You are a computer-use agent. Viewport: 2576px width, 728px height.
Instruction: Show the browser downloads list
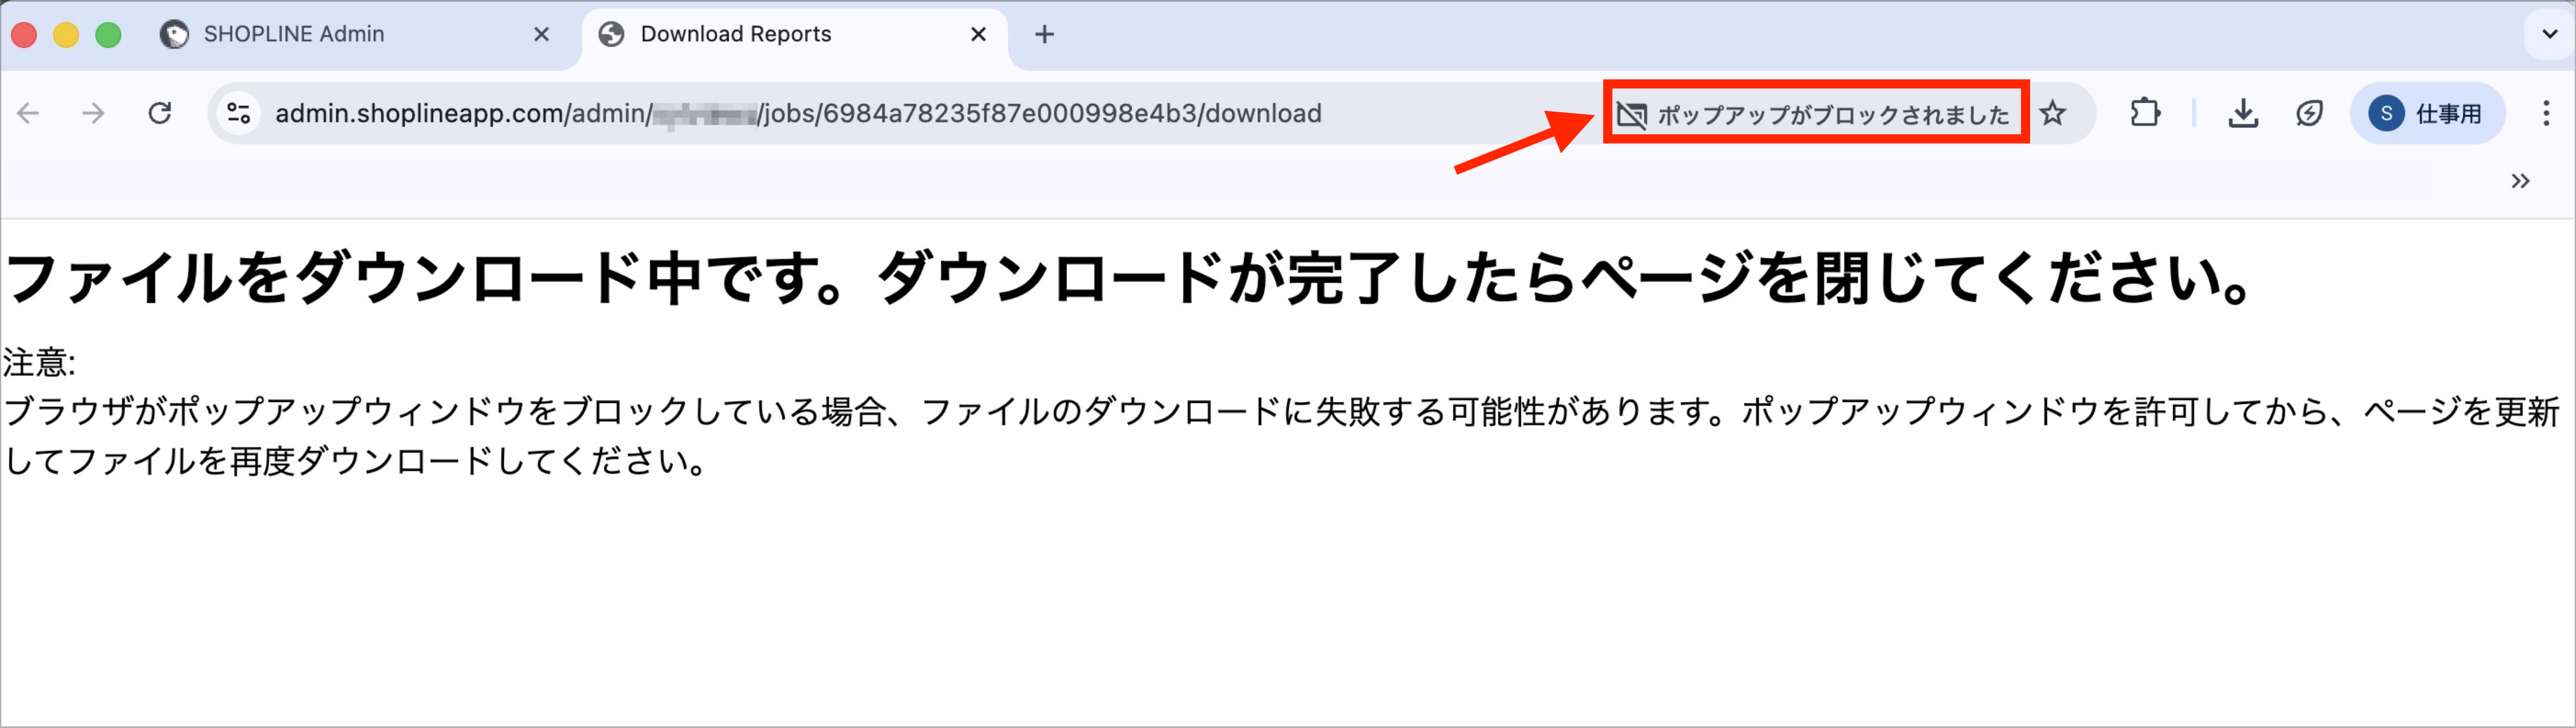point(2243,113)
